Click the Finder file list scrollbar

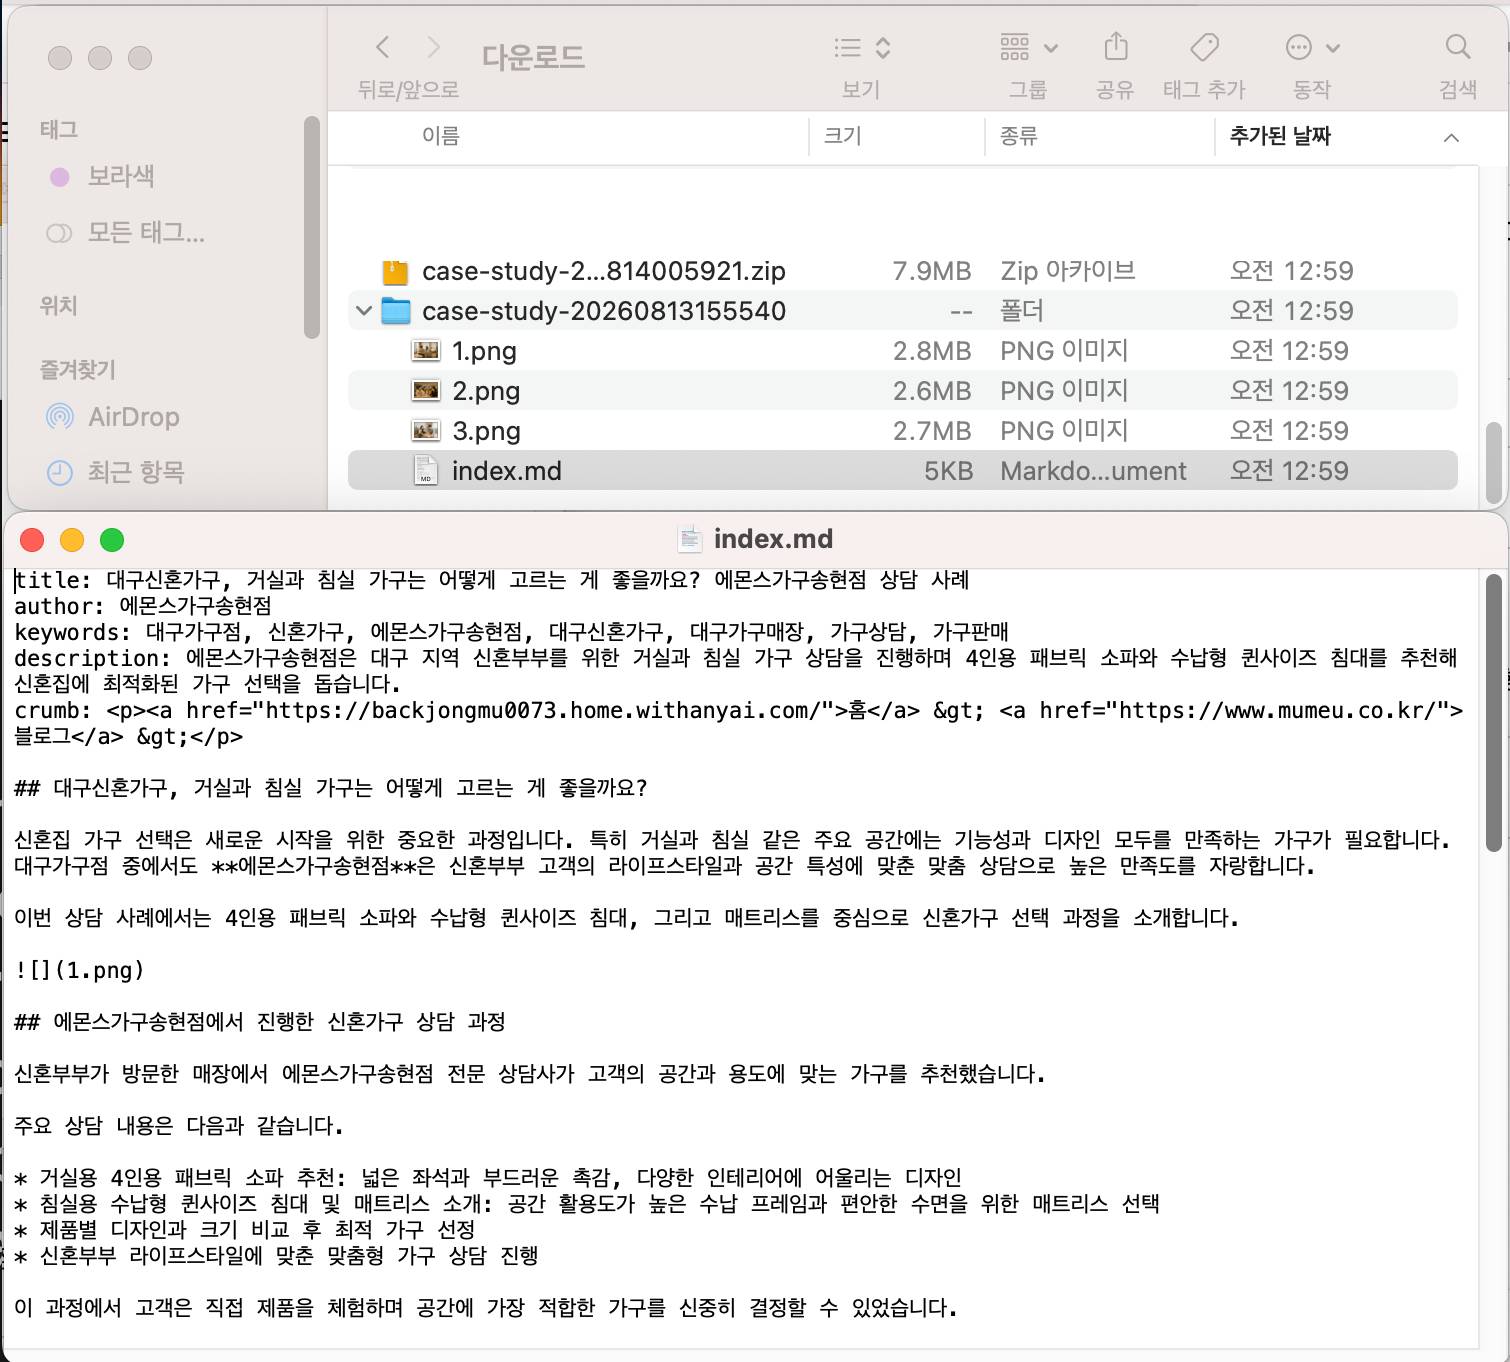click(x=1493, y=462)
